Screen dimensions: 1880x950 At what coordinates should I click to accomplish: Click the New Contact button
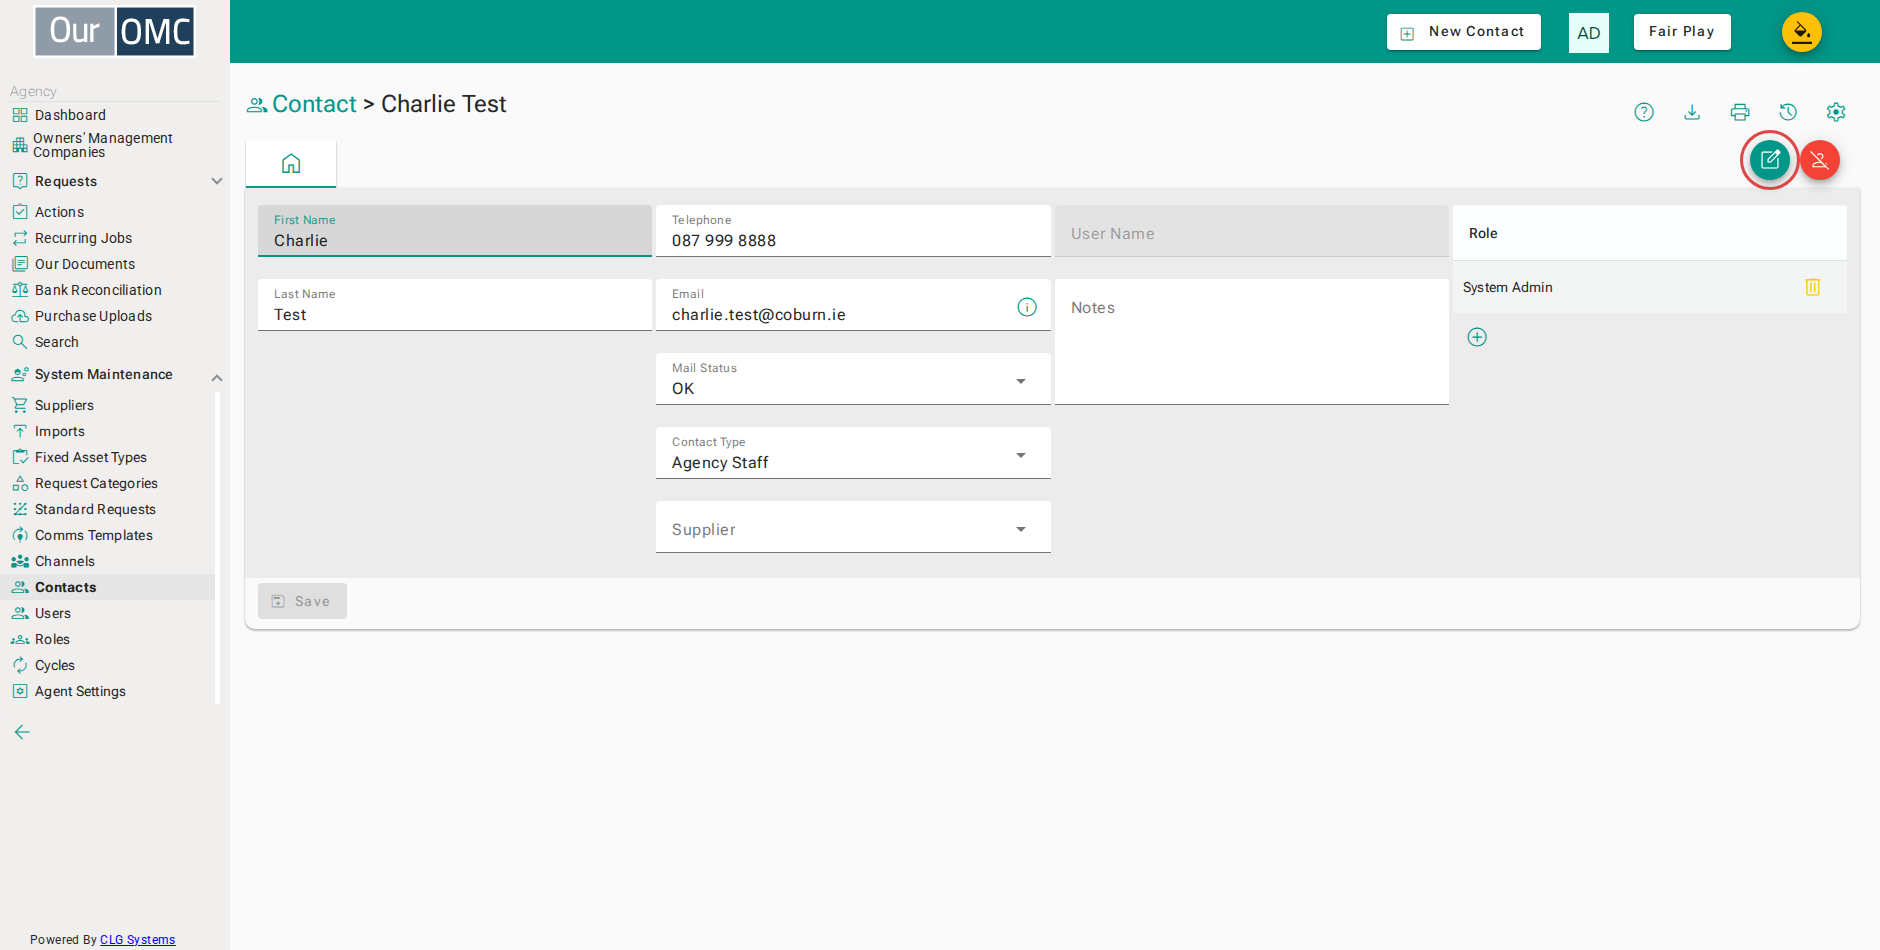click(1464, 32)
